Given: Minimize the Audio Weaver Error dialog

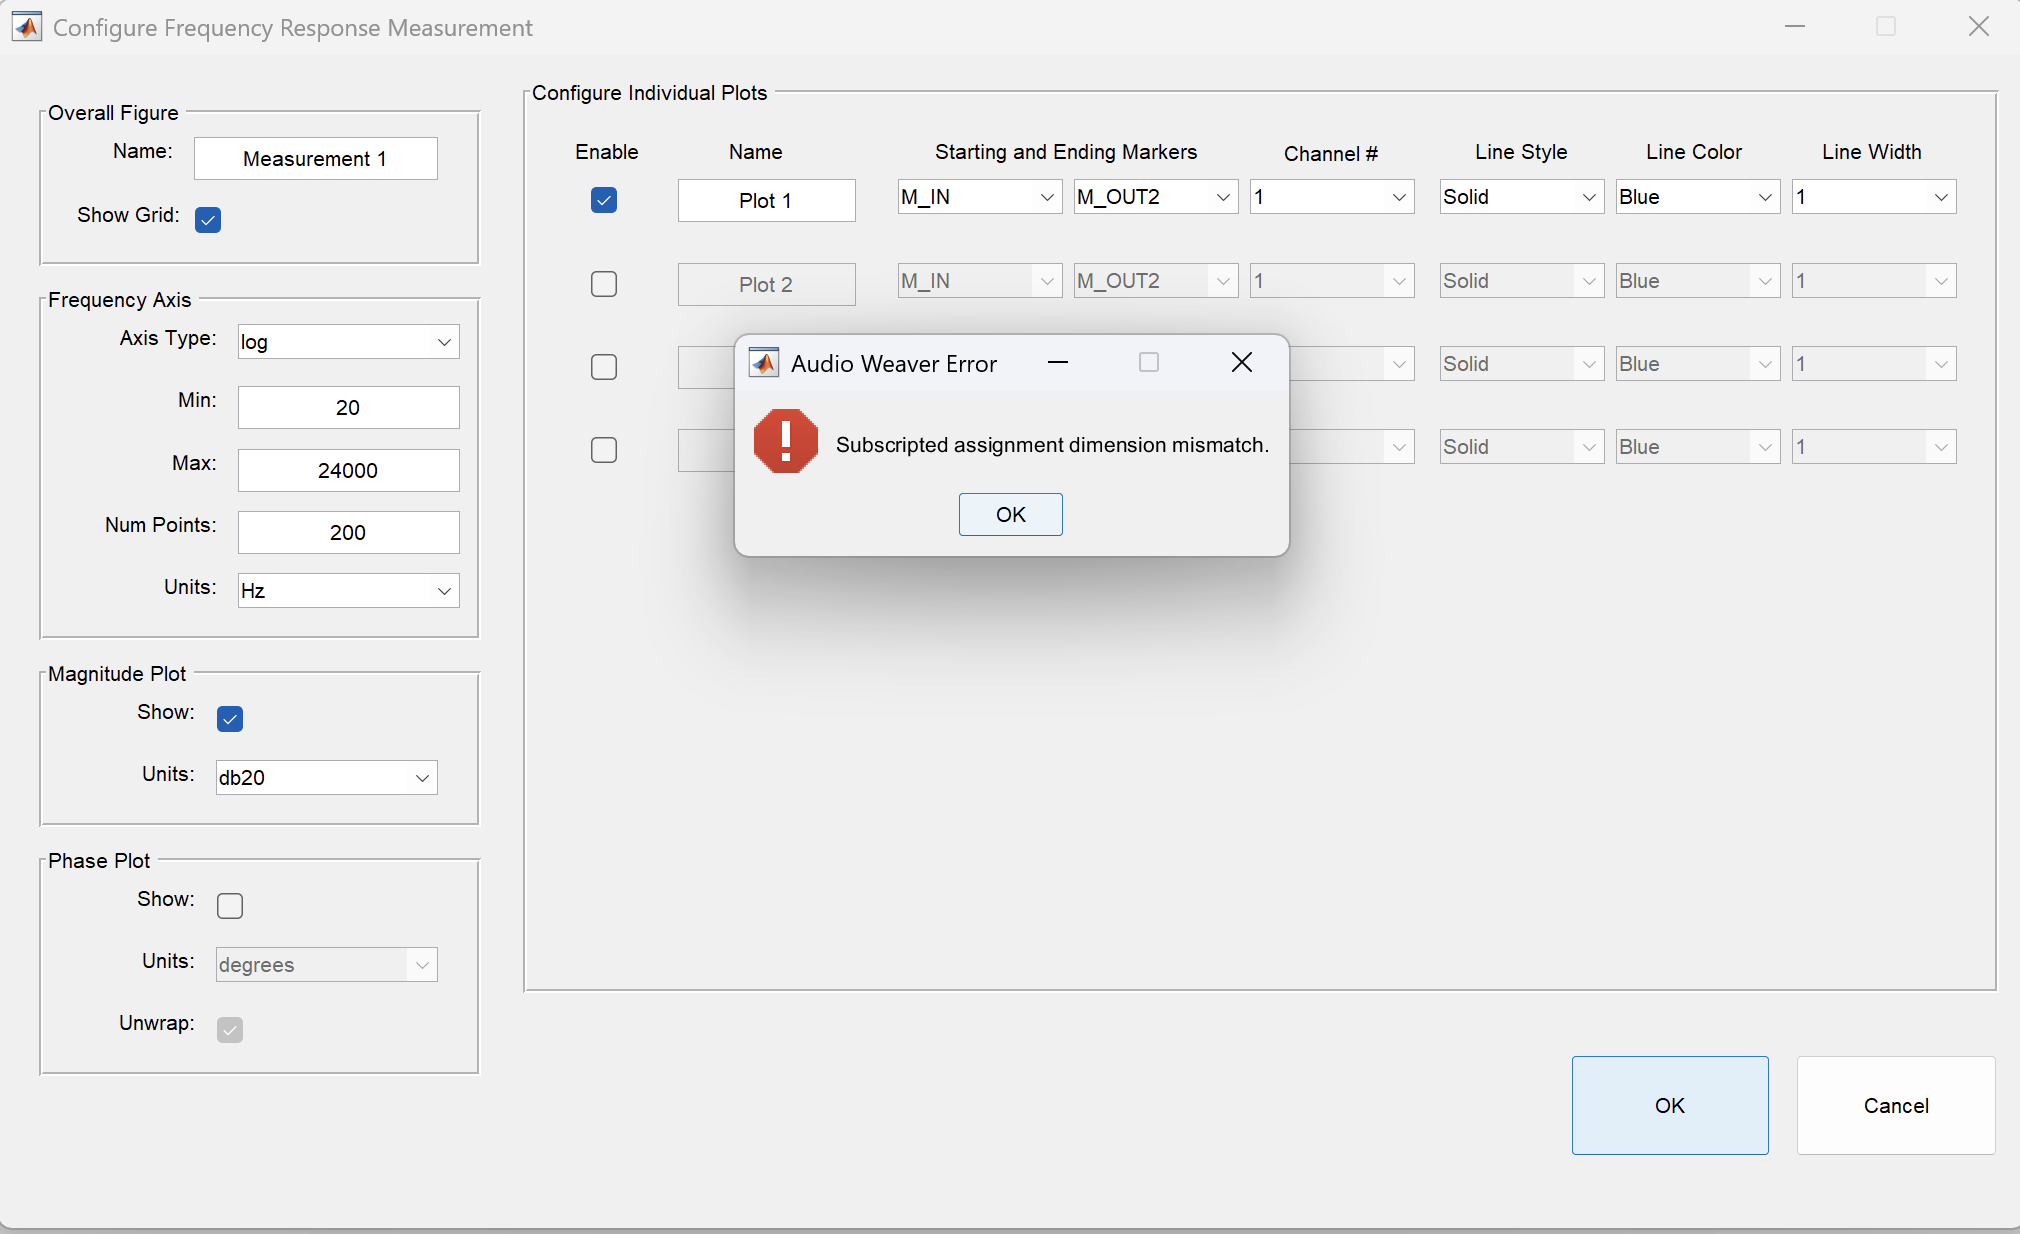Looking at the screenshot, I should [x=1058, y=362].
